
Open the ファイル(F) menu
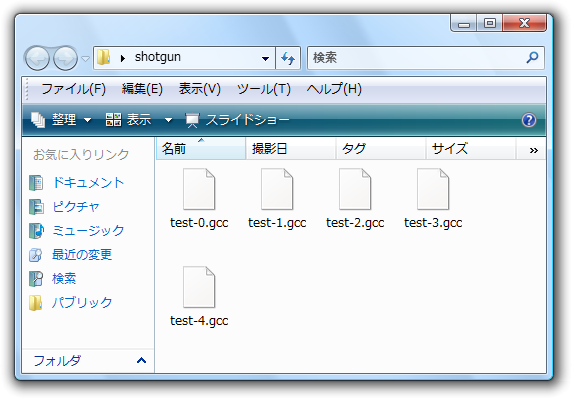73,89
